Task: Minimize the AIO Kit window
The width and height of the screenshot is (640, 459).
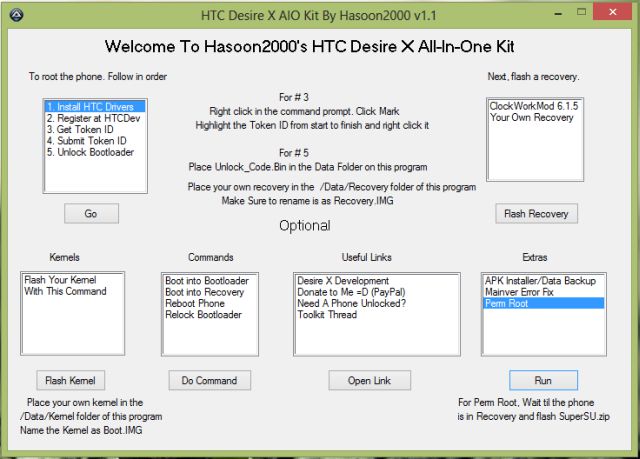Action: pyautogui.click(x=559, y=13)
